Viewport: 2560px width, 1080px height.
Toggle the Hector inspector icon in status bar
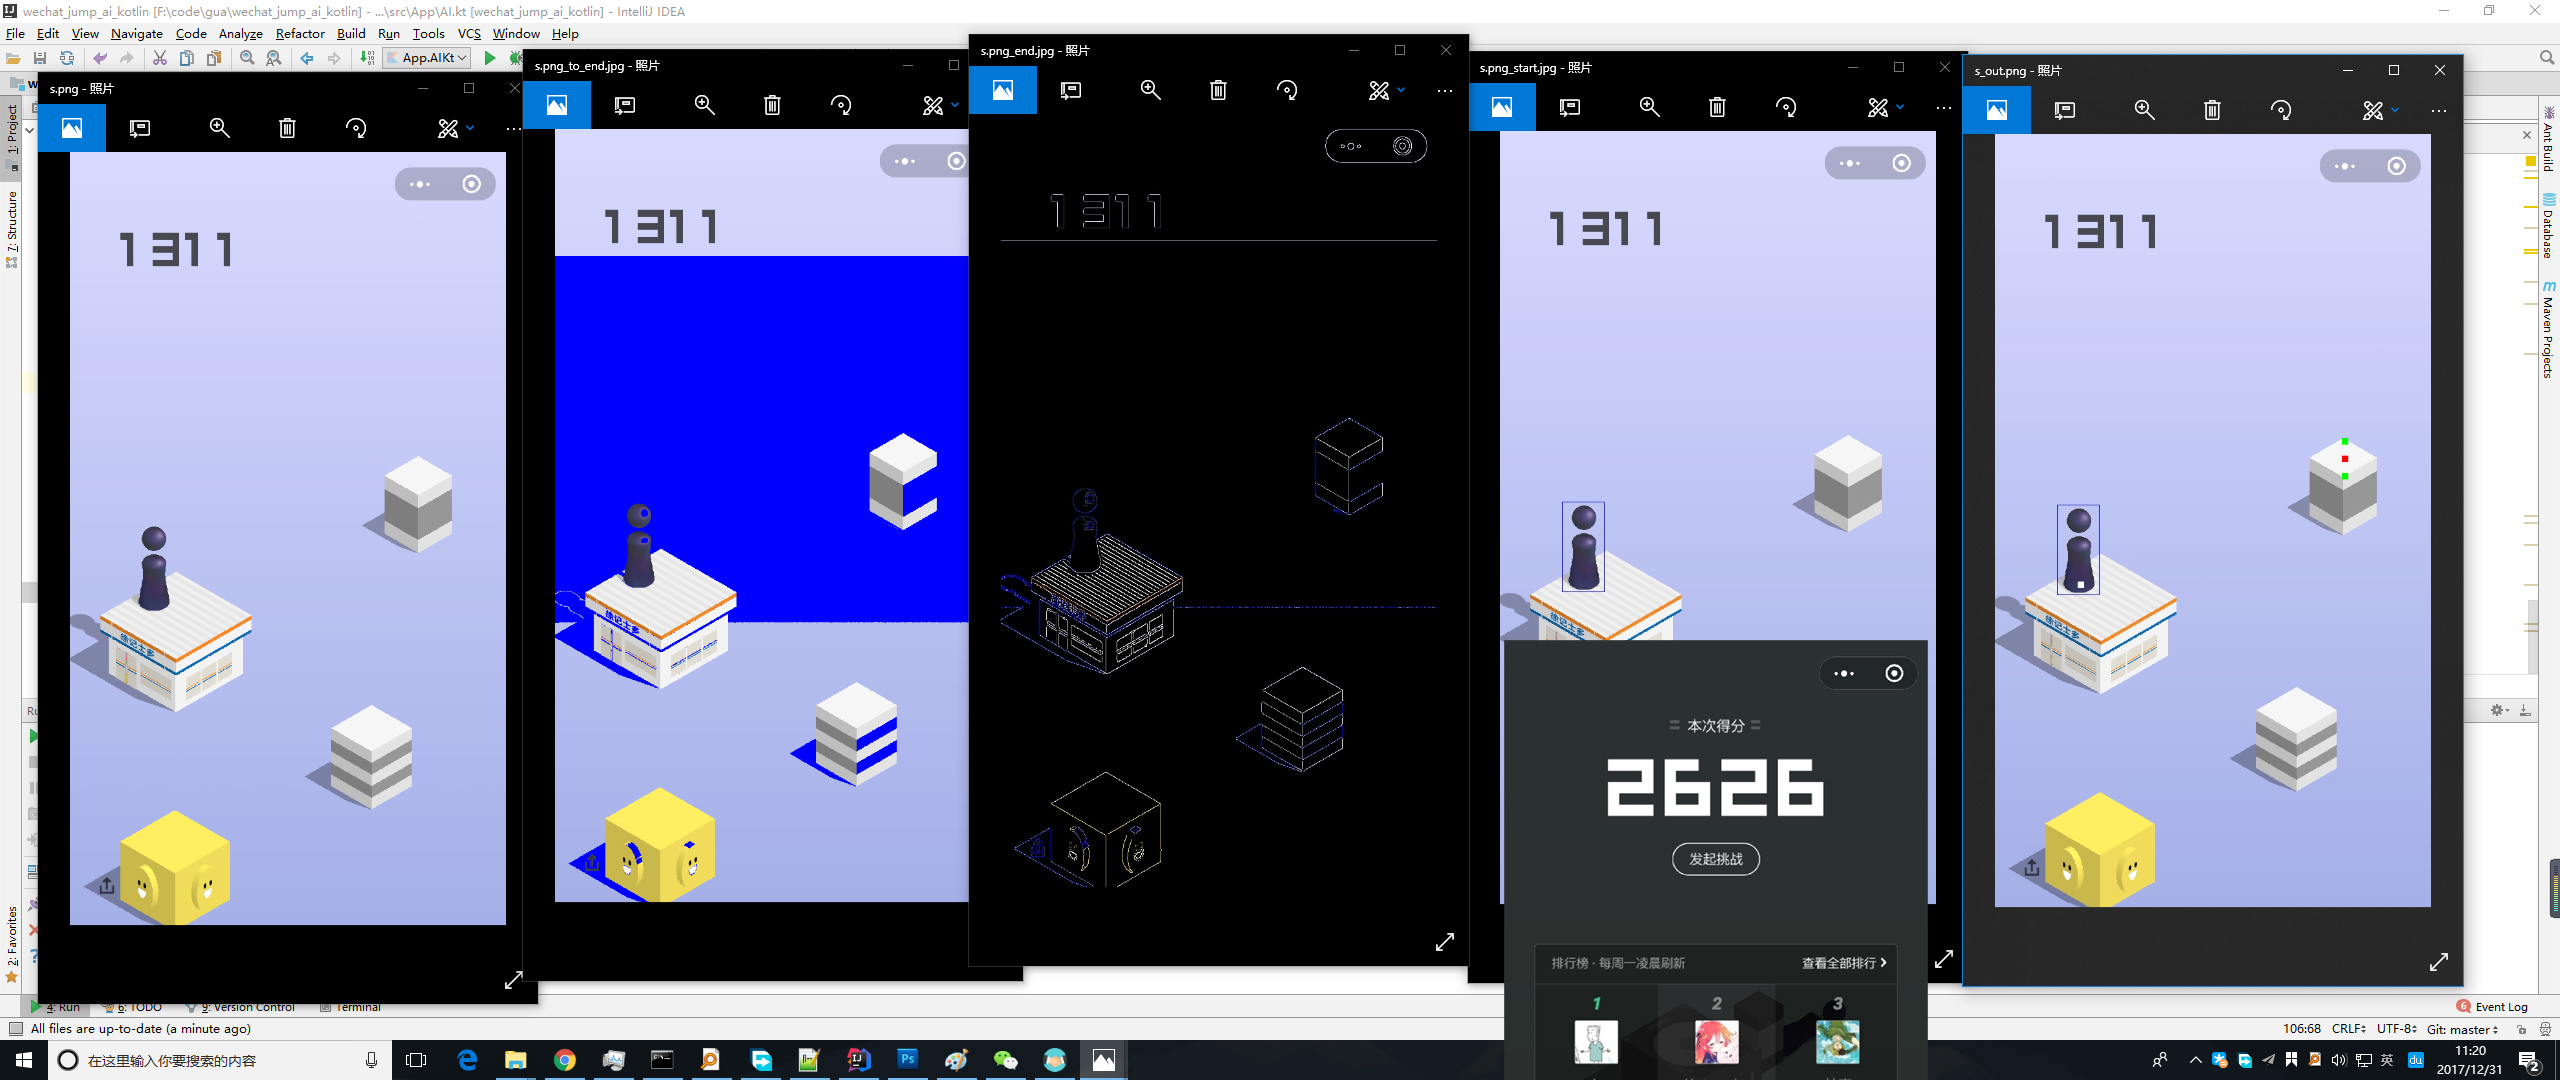pos(2545,1029)
